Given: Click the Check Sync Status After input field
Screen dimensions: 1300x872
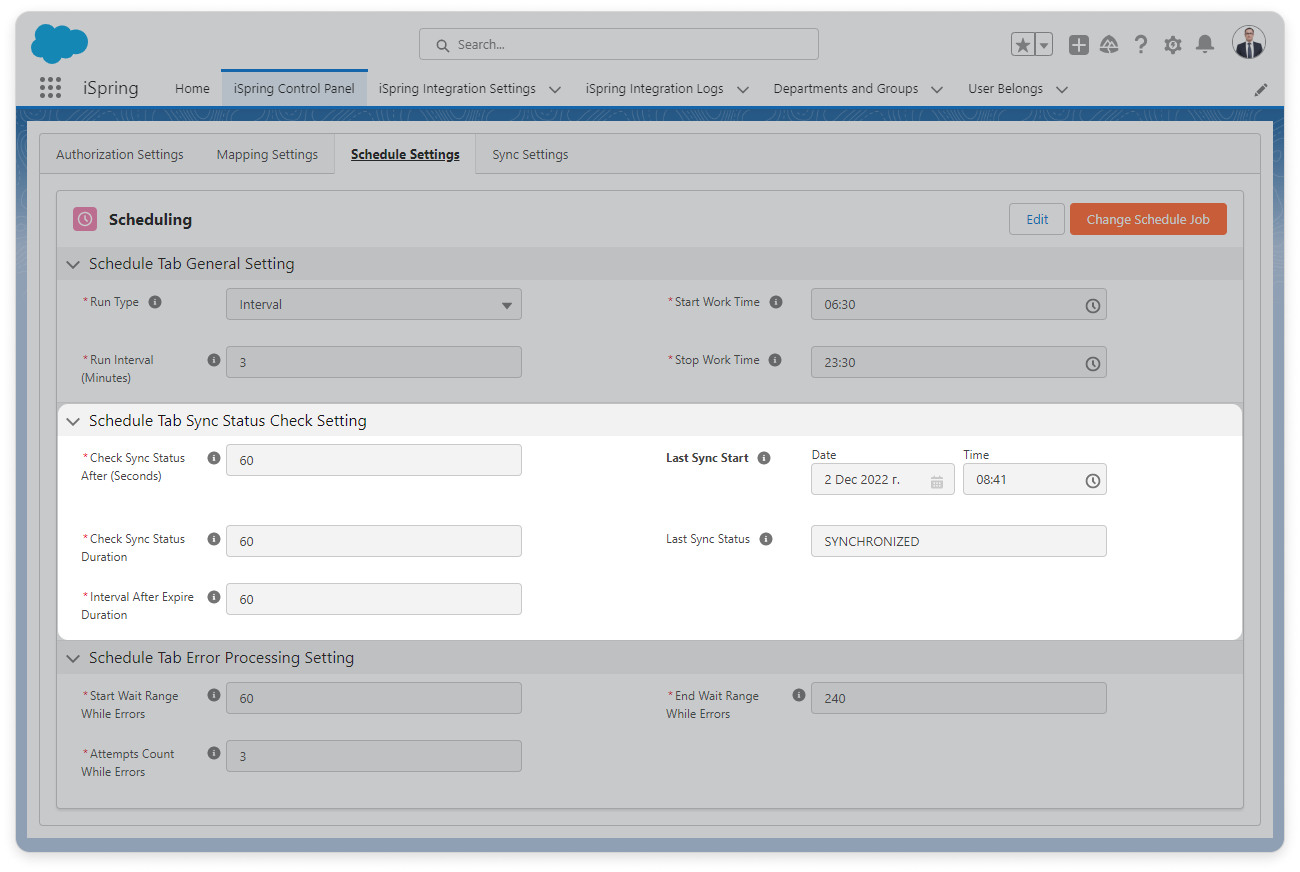Looking at the screenshot, I should pyautogui.click(x=374, y=460).
